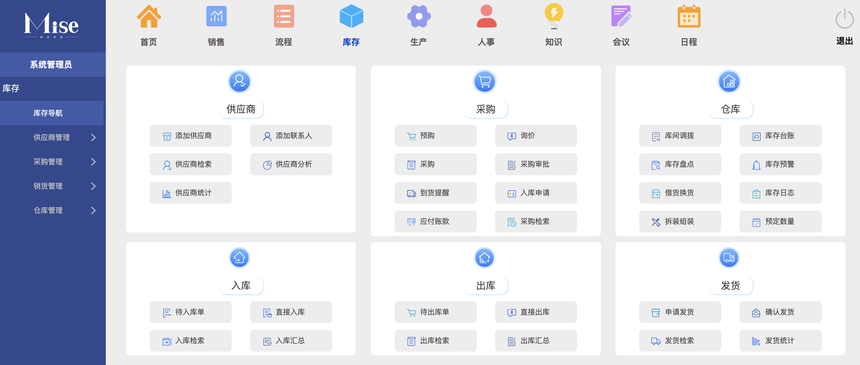Open the 会议 meeting note icon
The image size is (860, 365).
point(621,16)
